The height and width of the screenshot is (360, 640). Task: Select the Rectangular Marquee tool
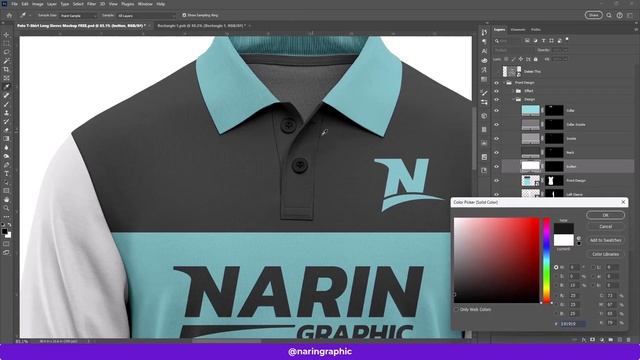pyautogui.click(x=6, y=43)
